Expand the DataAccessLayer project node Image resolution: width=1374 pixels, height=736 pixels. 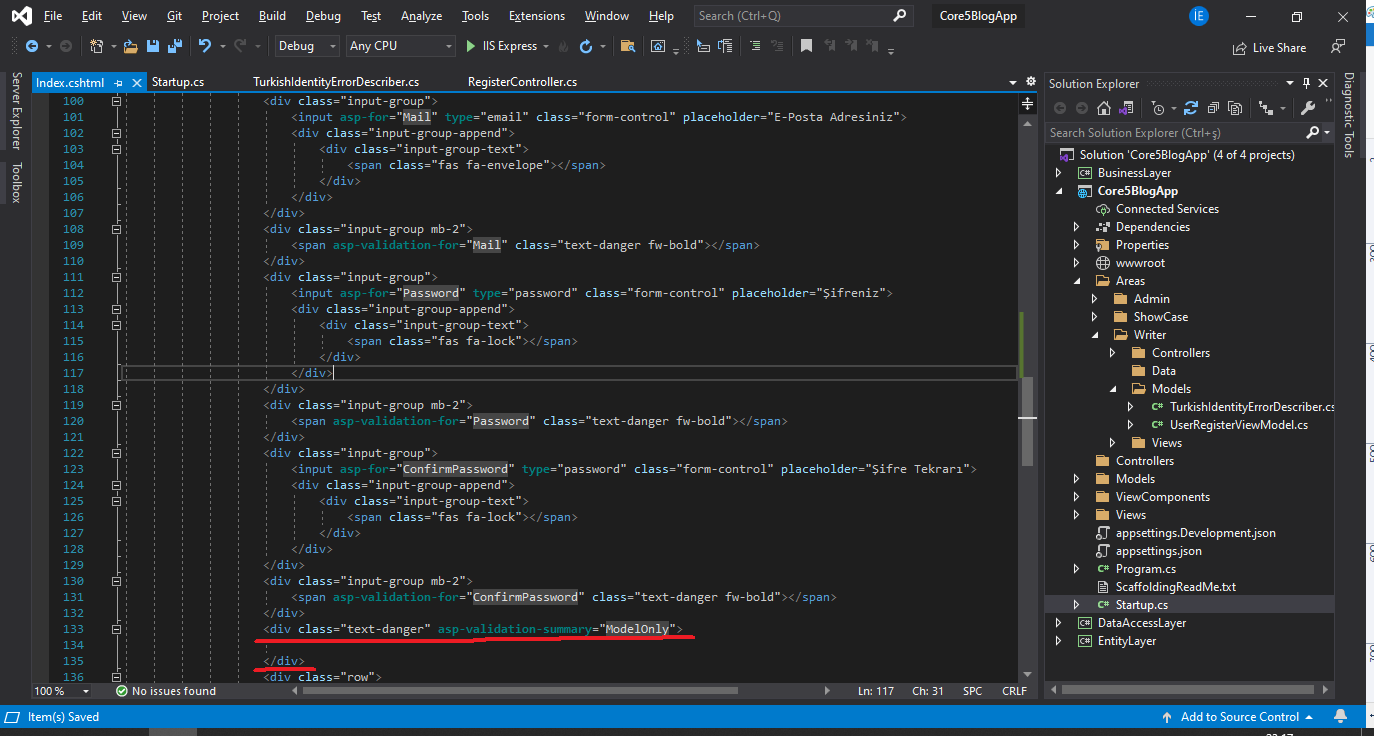coord(1060,623)
